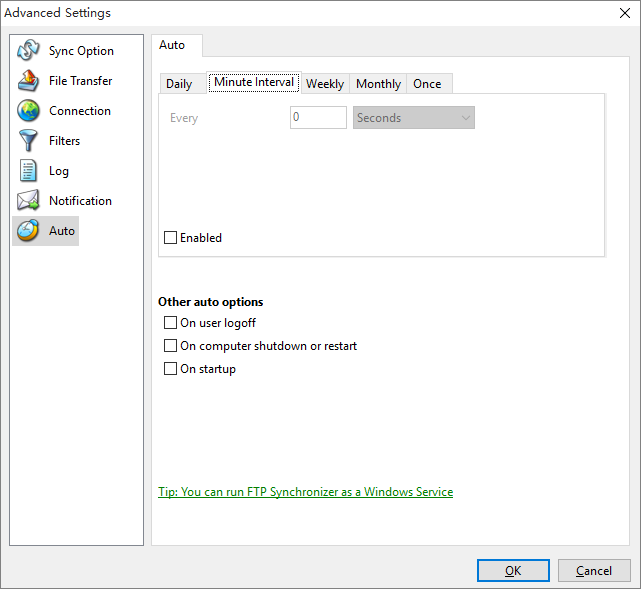
Task: Go to Connection label in sidebar
Action: [x=80, y=111]
